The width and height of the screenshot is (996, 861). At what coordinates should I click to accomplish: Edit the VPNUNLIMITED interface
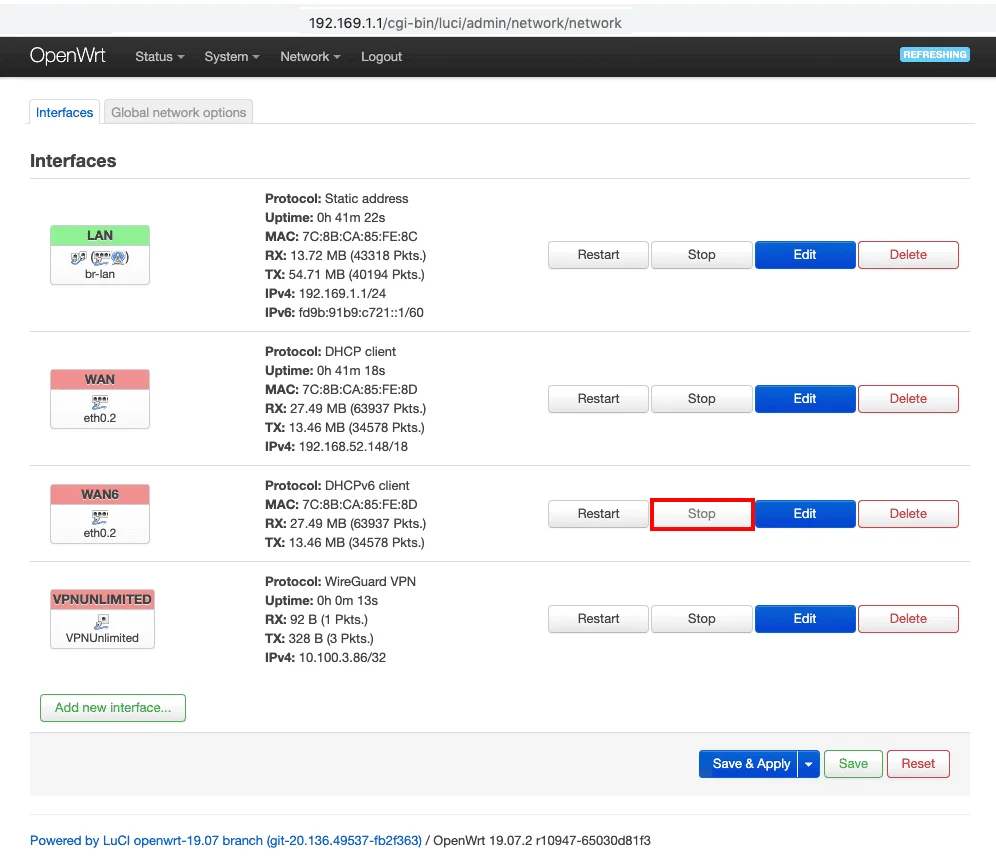coord(805,619)
